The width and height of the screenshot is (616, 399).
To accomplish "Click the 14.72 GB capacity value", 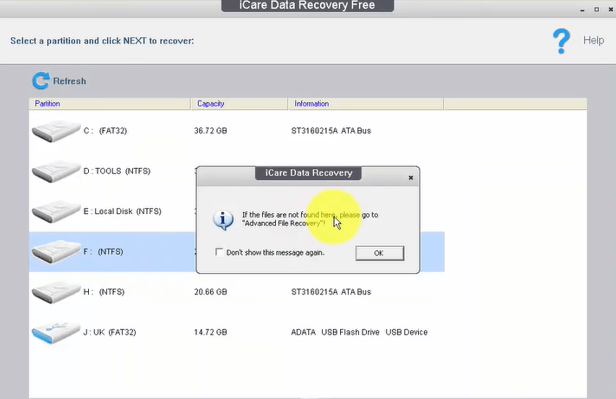I will tap(211, 332).
